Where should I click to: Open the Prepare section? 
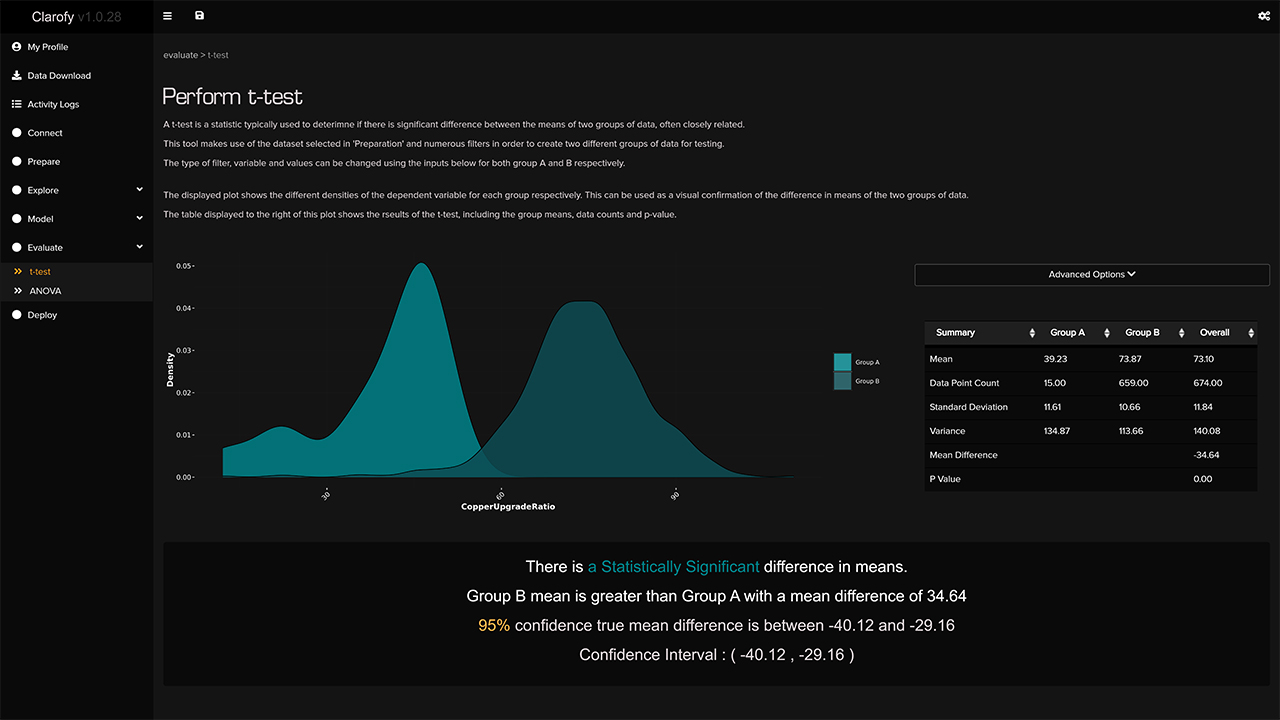[43, 162]
